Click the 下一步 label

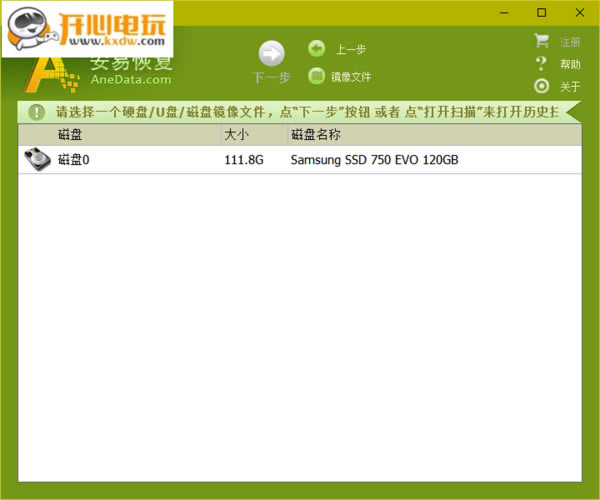(271, 78)
